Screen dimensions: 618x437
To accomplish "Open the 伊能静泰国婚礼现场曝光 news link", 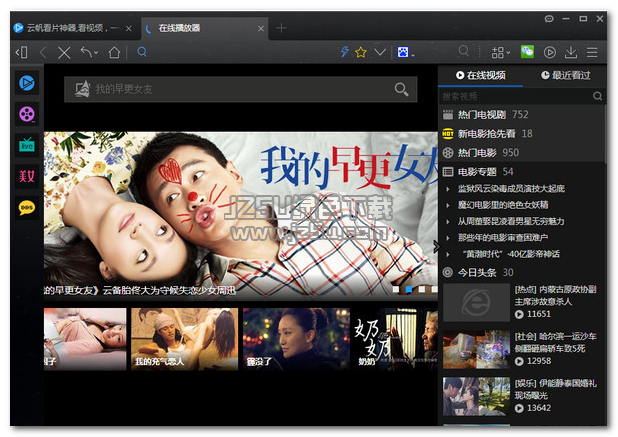I will pos(555,389).
